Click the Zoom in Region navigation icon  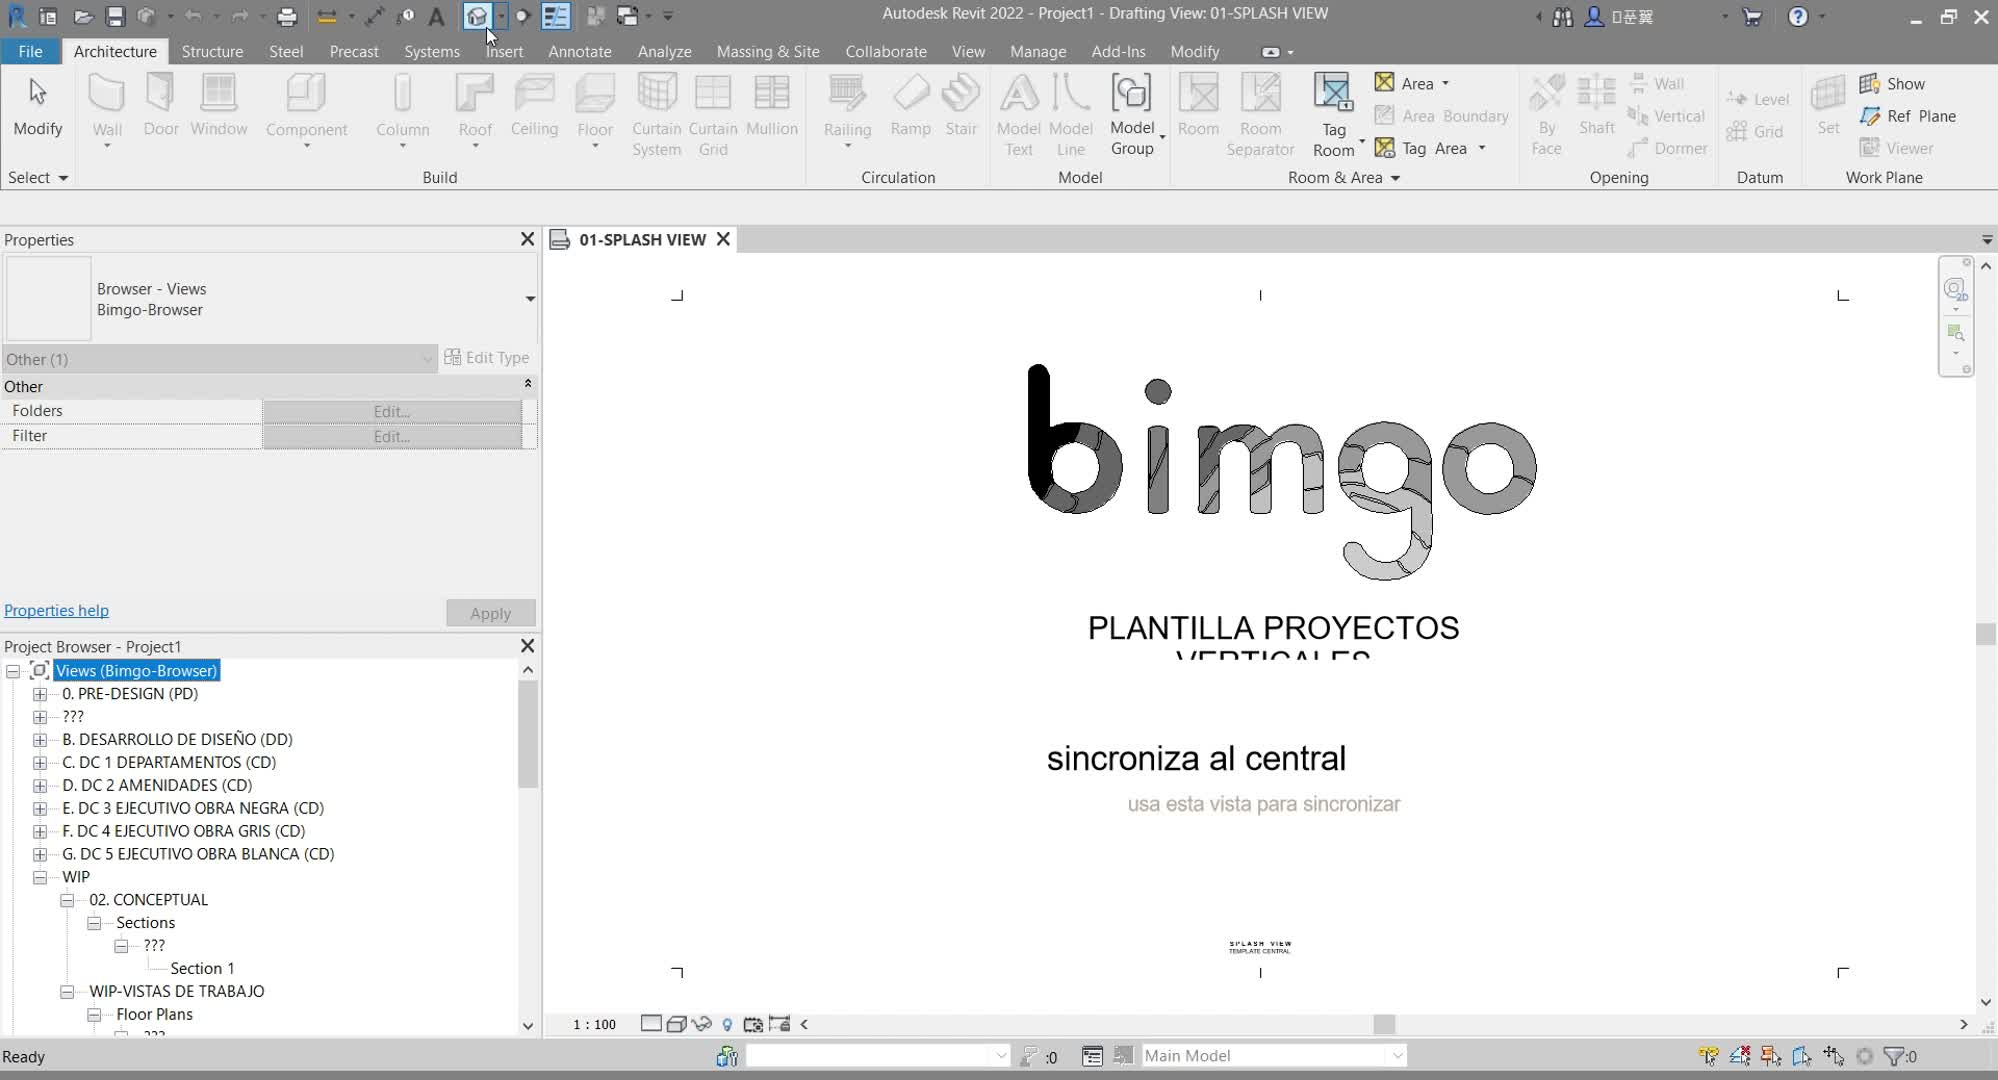(1955, 333)
